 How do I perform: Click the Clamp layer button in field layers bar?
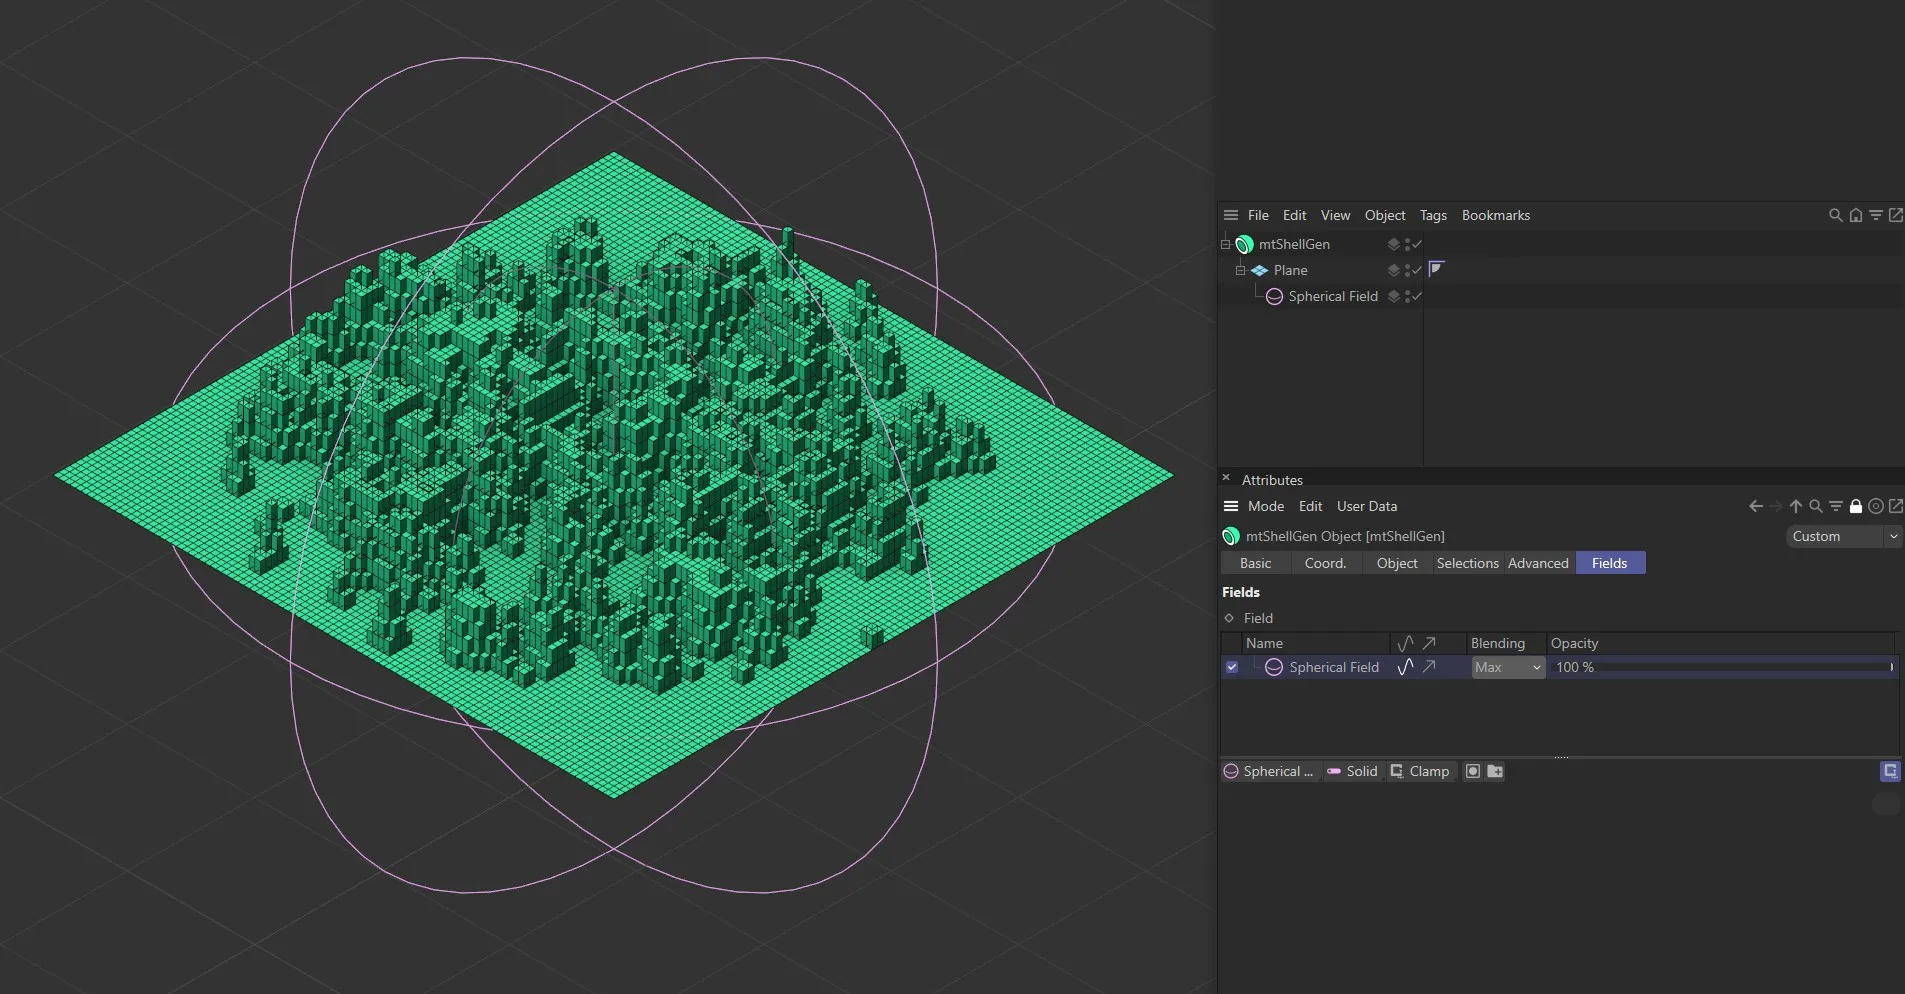[x=1422, y=771]
